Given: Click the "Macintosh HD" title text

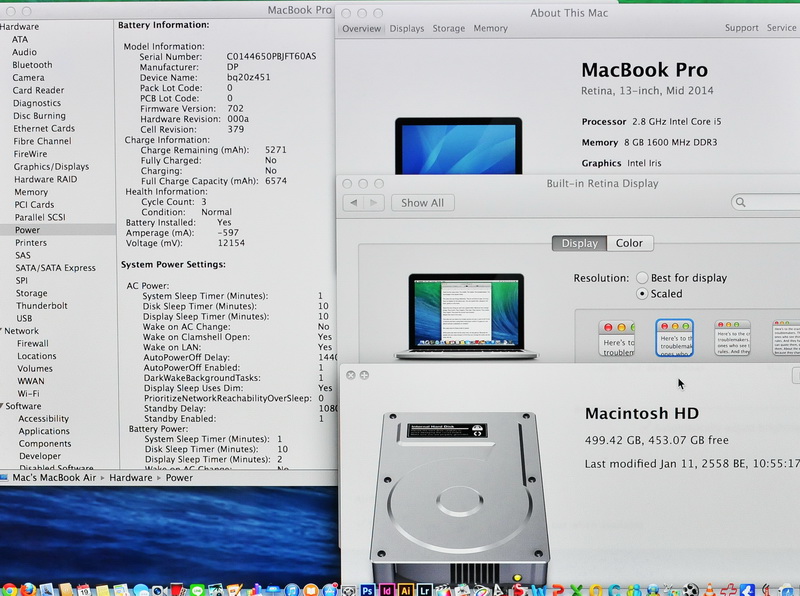Looking at the screenshot, I should coord(641,413).
